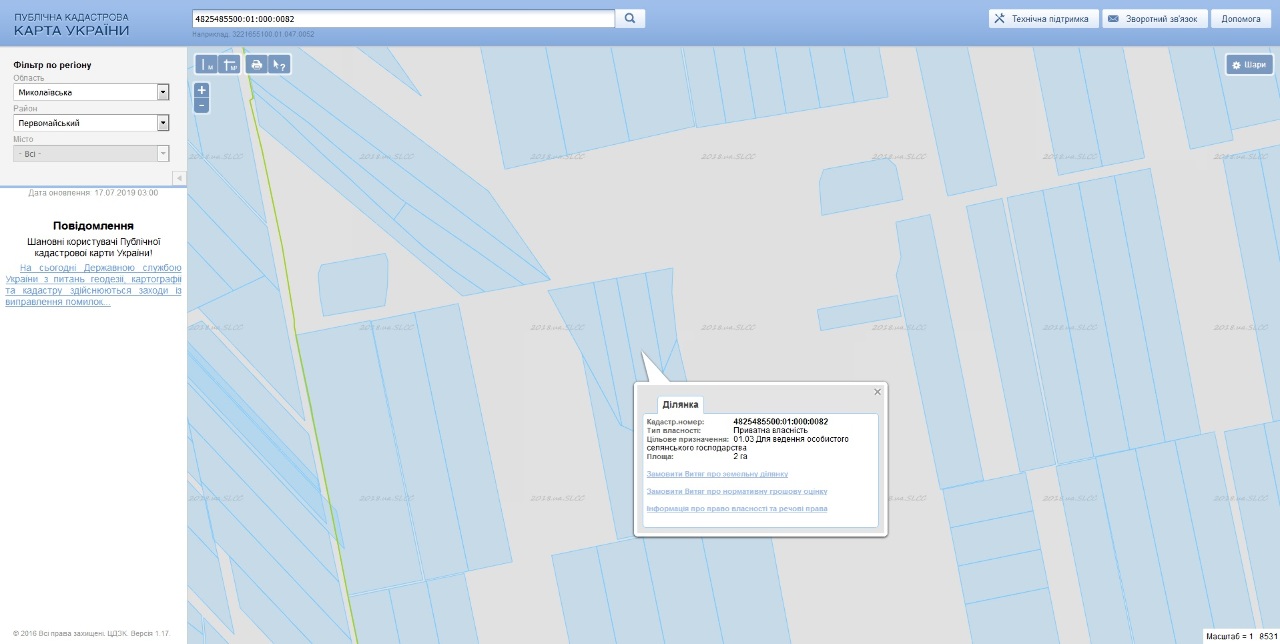
Task: Click the cadastral number search field
Action: [402, 19]
